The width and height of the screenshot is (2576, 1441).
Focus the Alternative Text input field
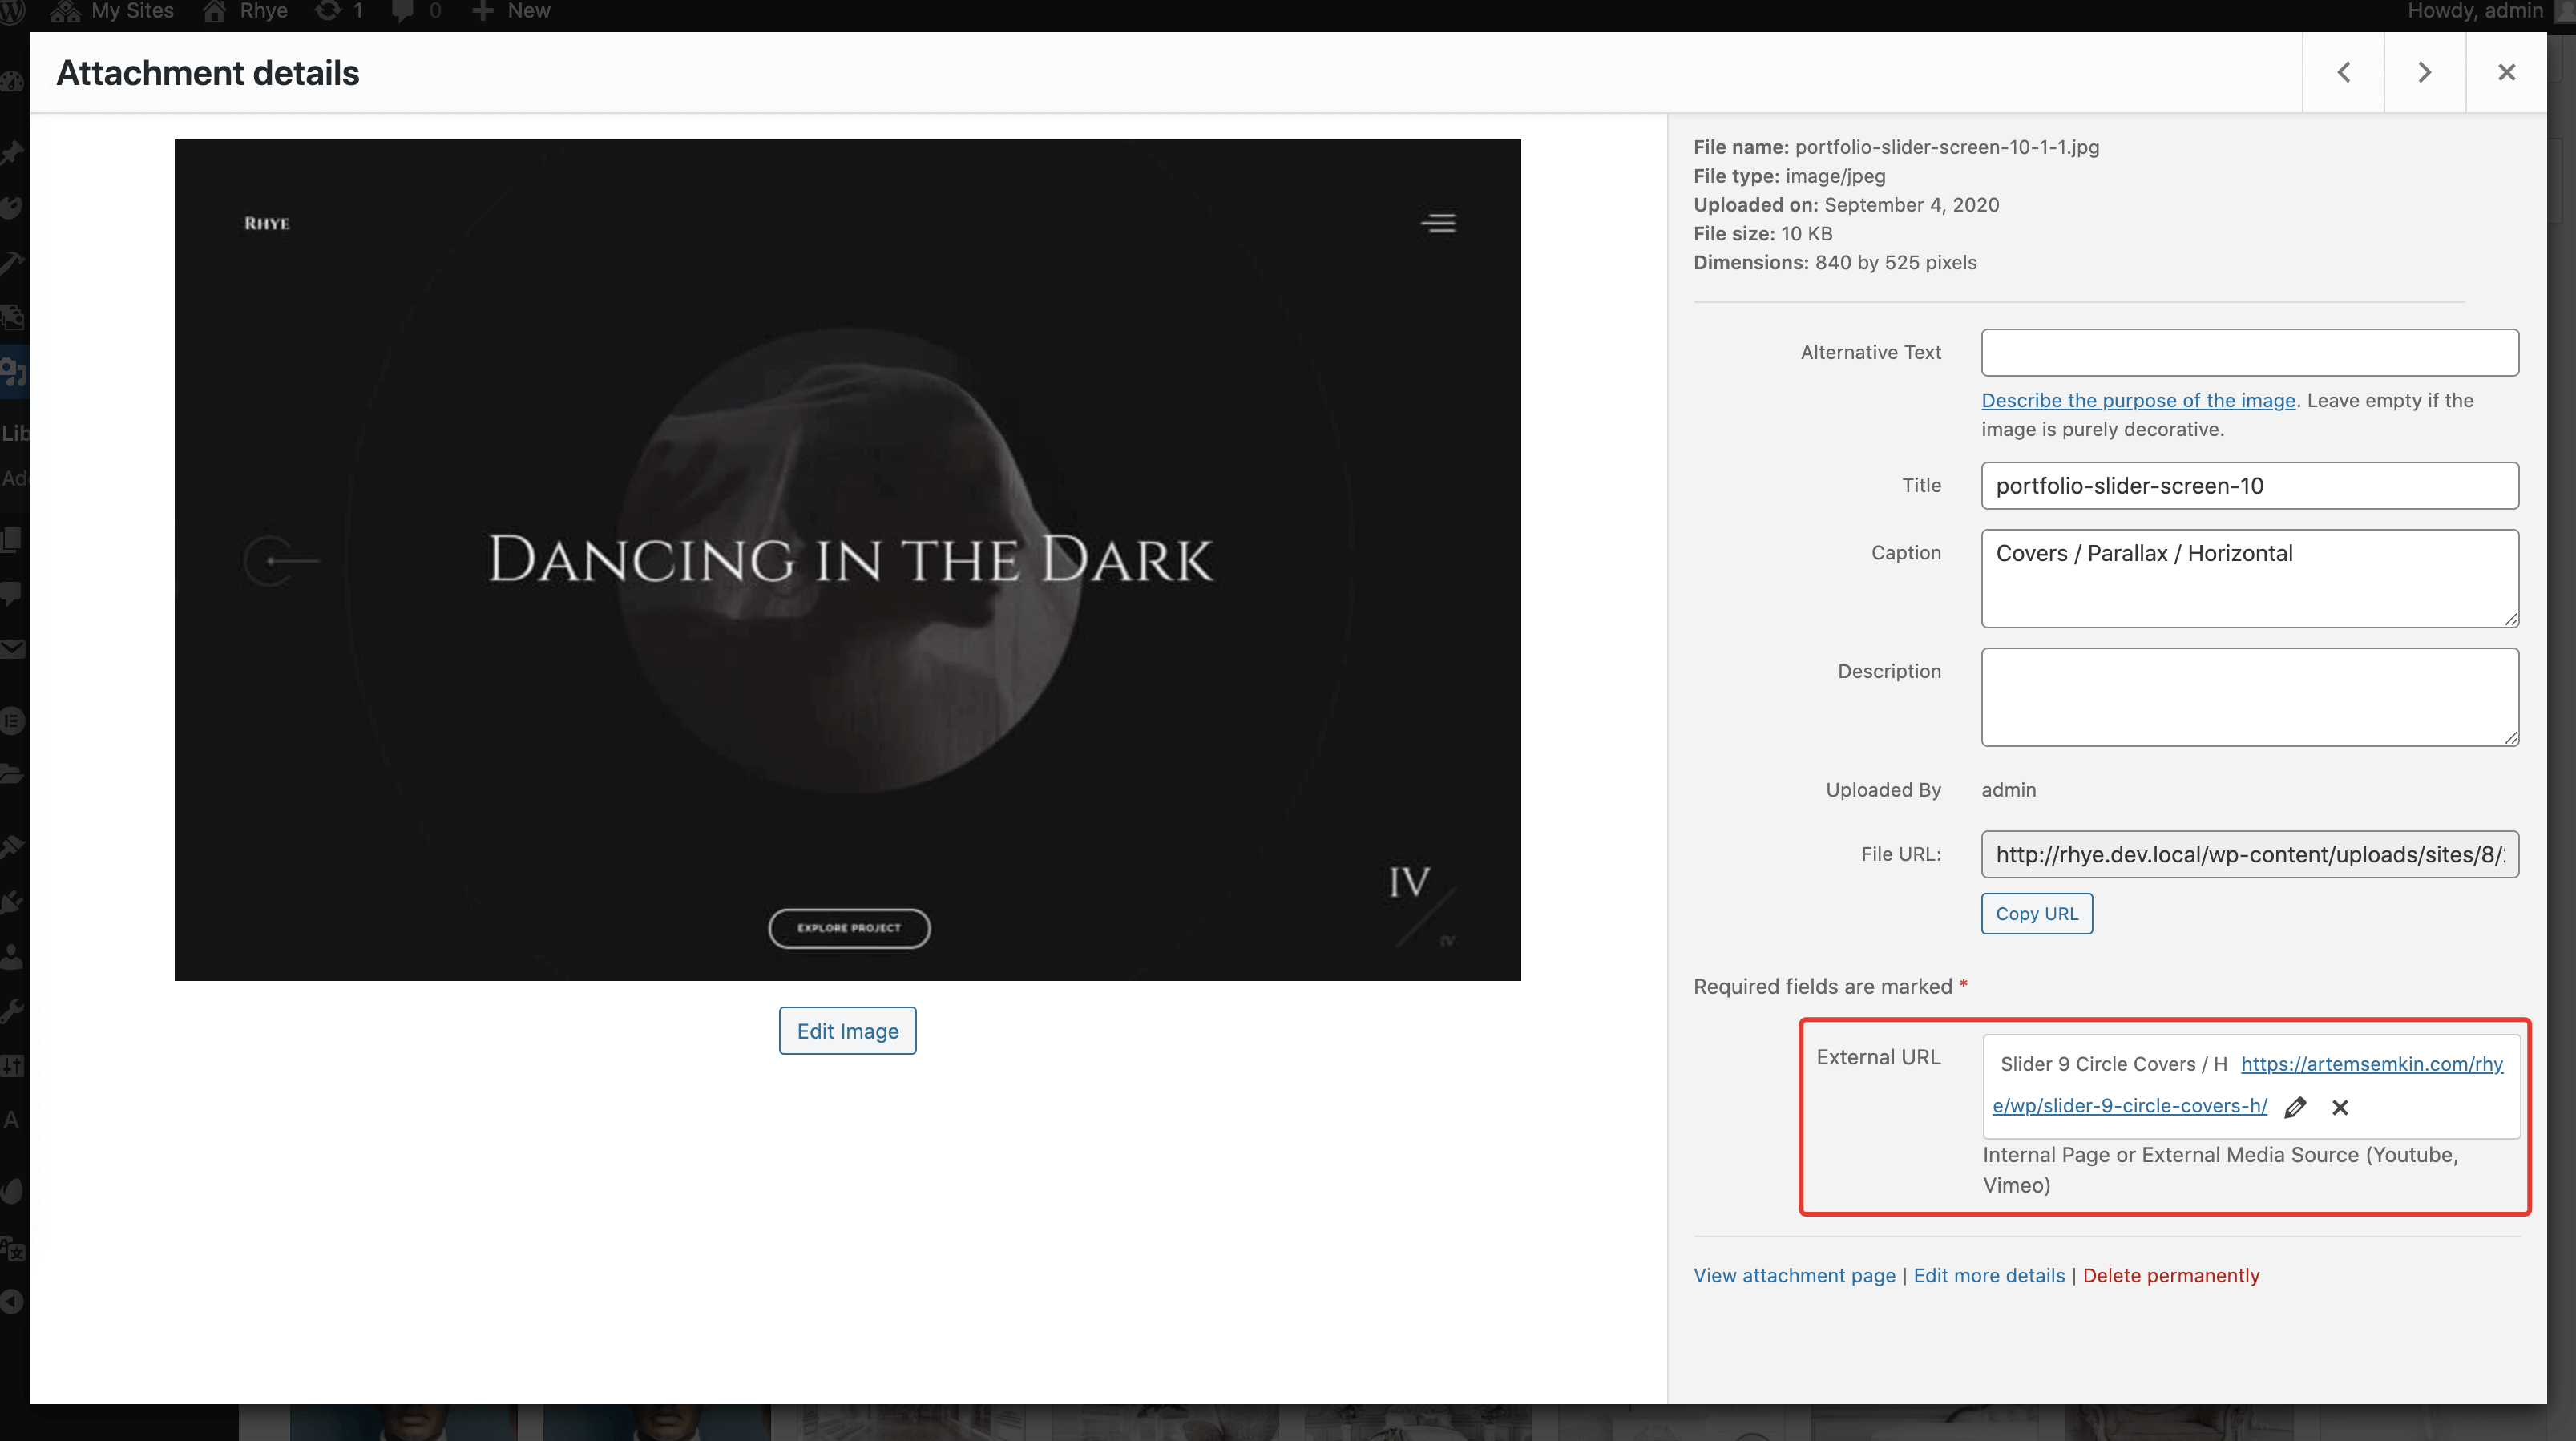[2249, 352]
